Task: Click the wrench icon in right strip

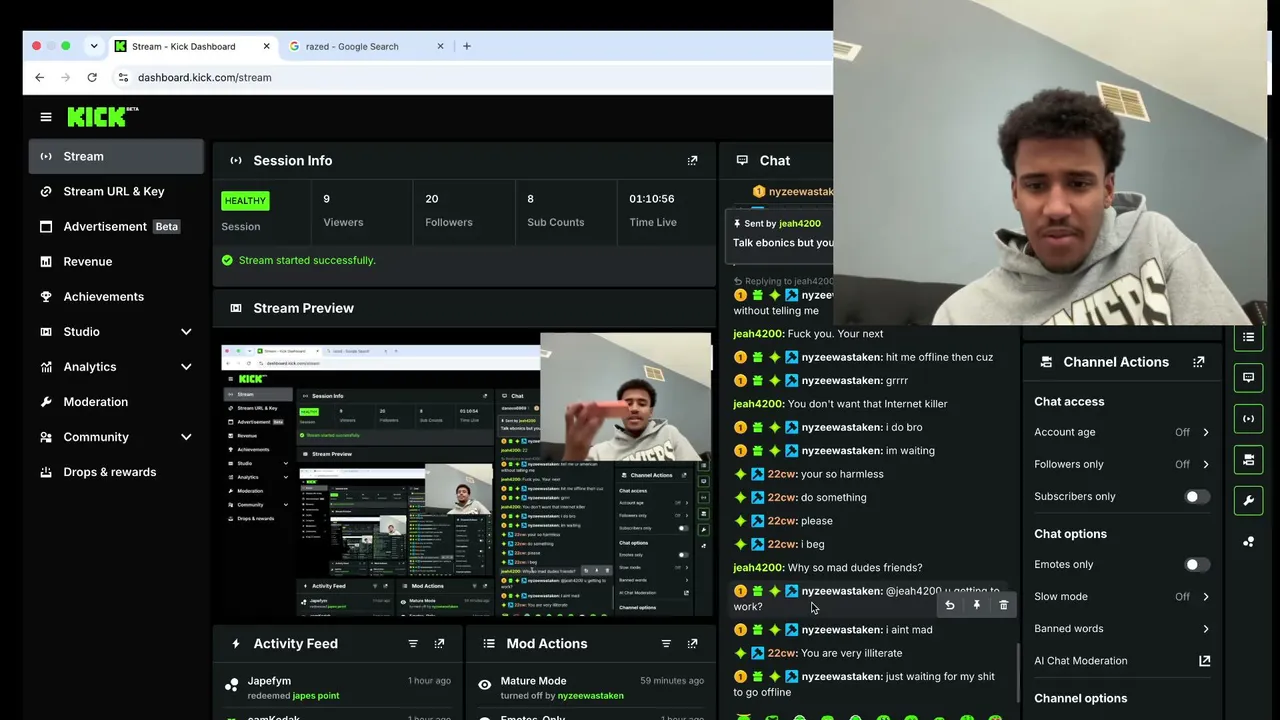Action: click(x=1248, y=501)
